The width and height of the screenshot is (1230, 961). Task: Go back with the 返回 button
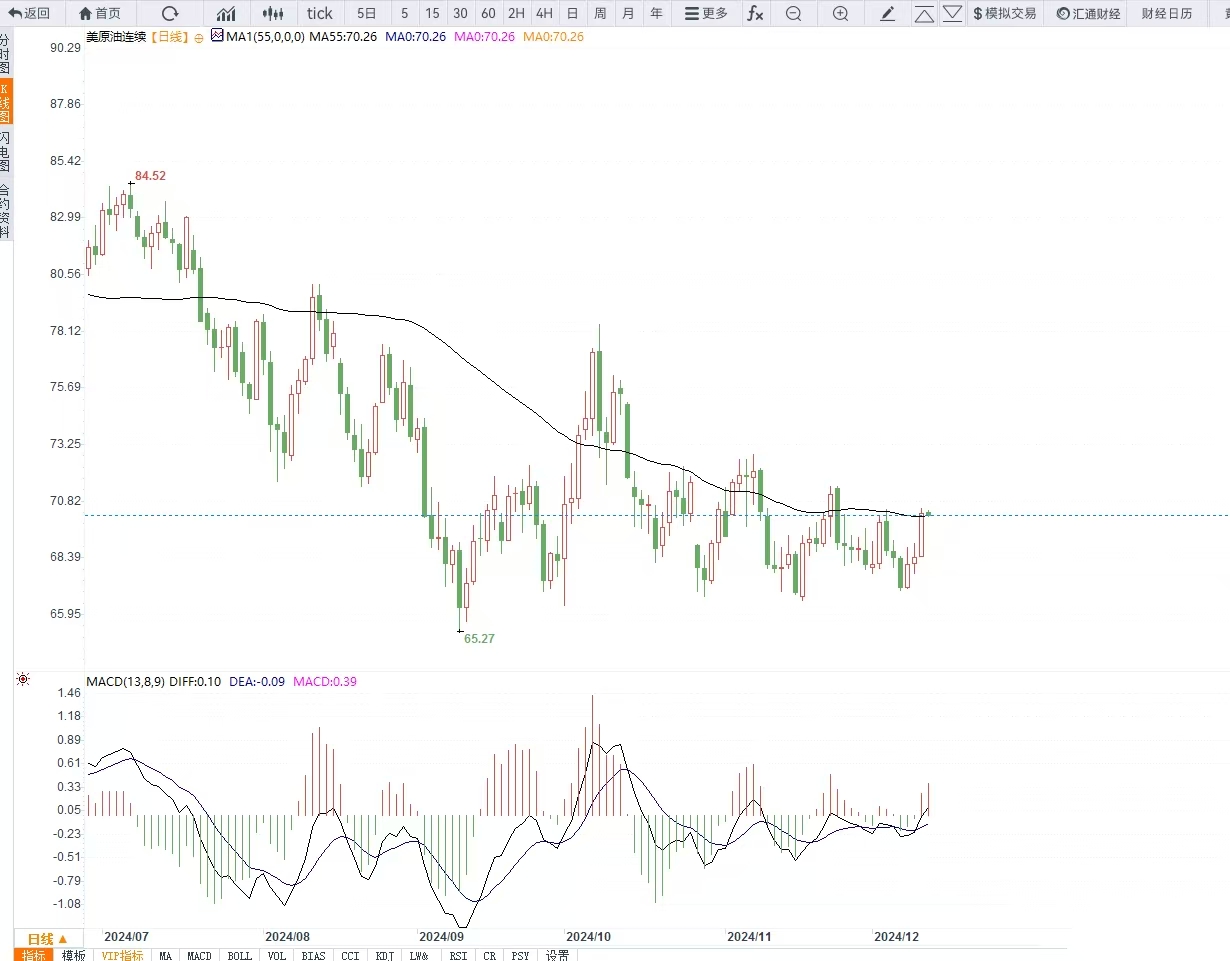(29, 13)
